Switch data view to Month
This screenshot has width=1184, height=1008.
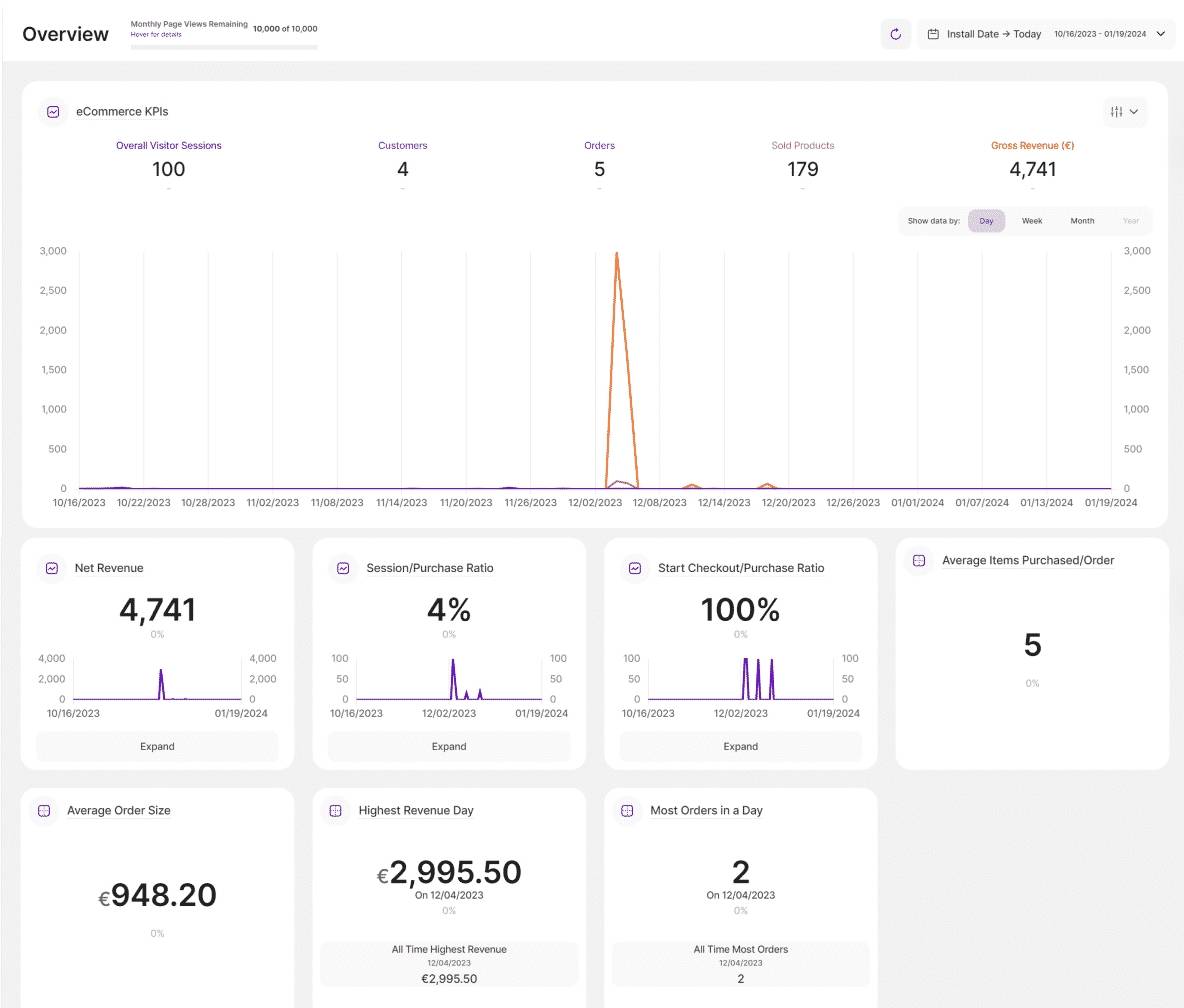pos(1082,221)
